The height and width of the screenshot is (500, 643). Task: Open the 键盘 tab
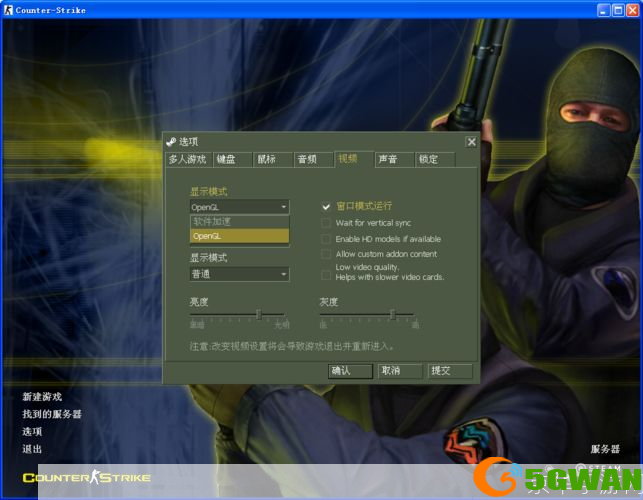(232, 159)
